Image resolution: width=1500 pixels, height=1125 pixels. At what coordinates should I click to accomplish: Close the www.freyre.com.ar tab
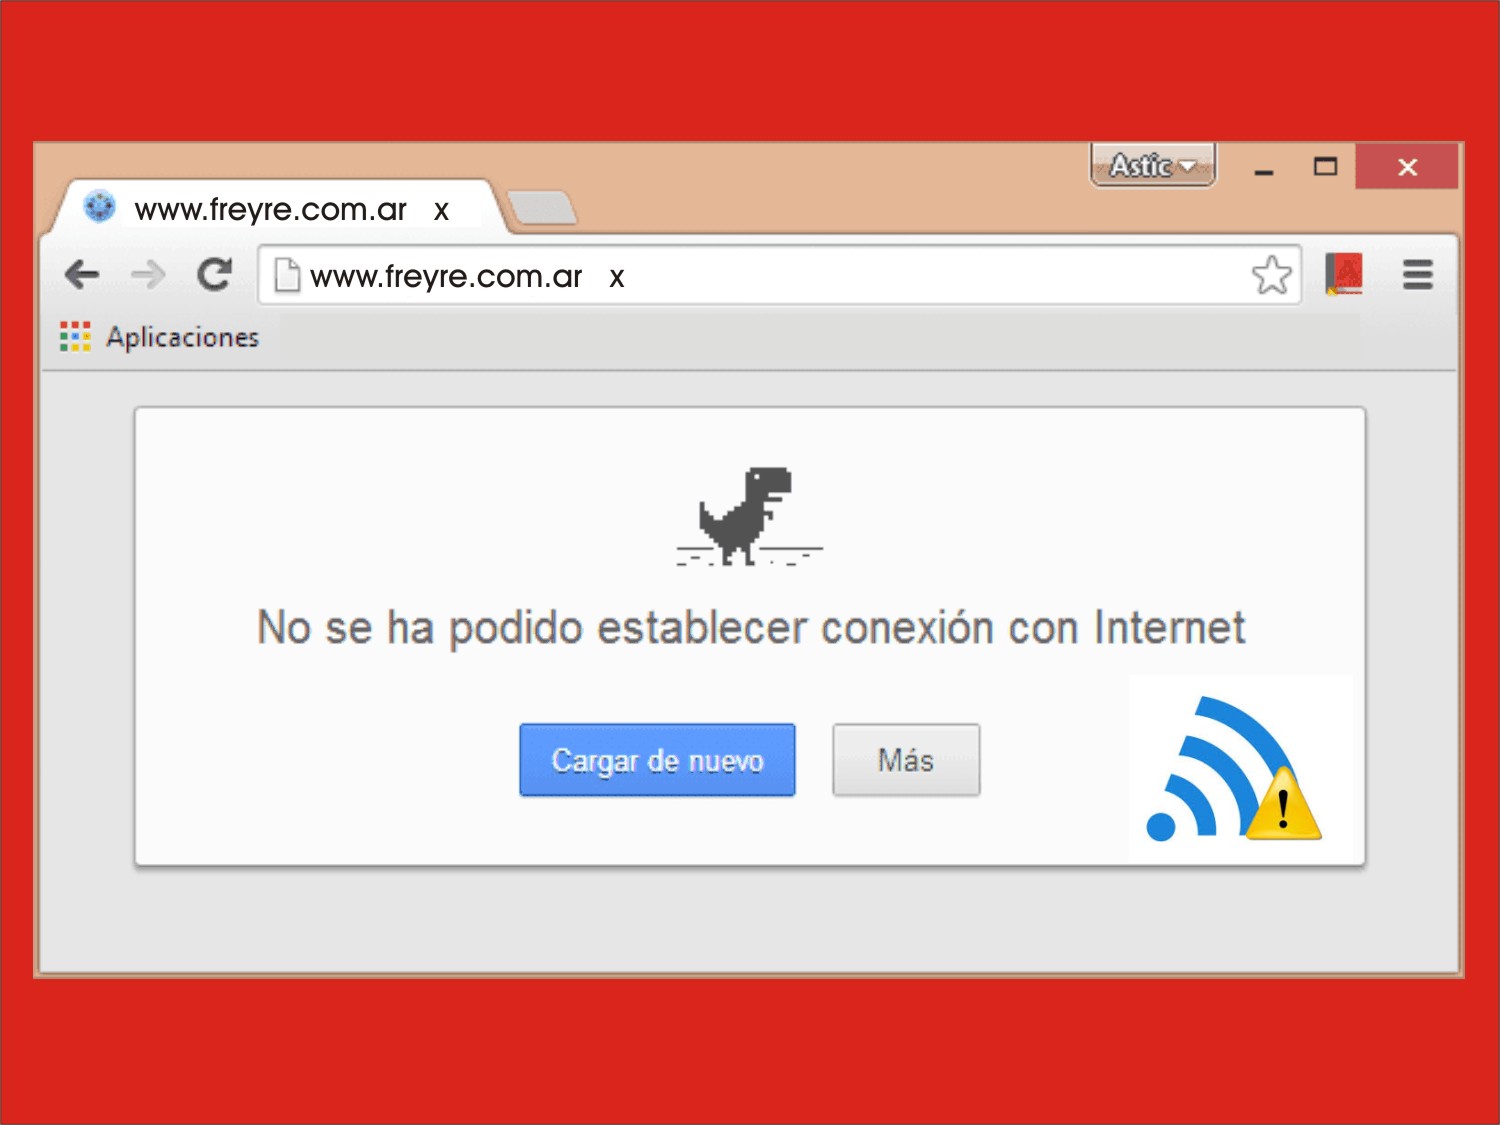click(x=441, y=211)
